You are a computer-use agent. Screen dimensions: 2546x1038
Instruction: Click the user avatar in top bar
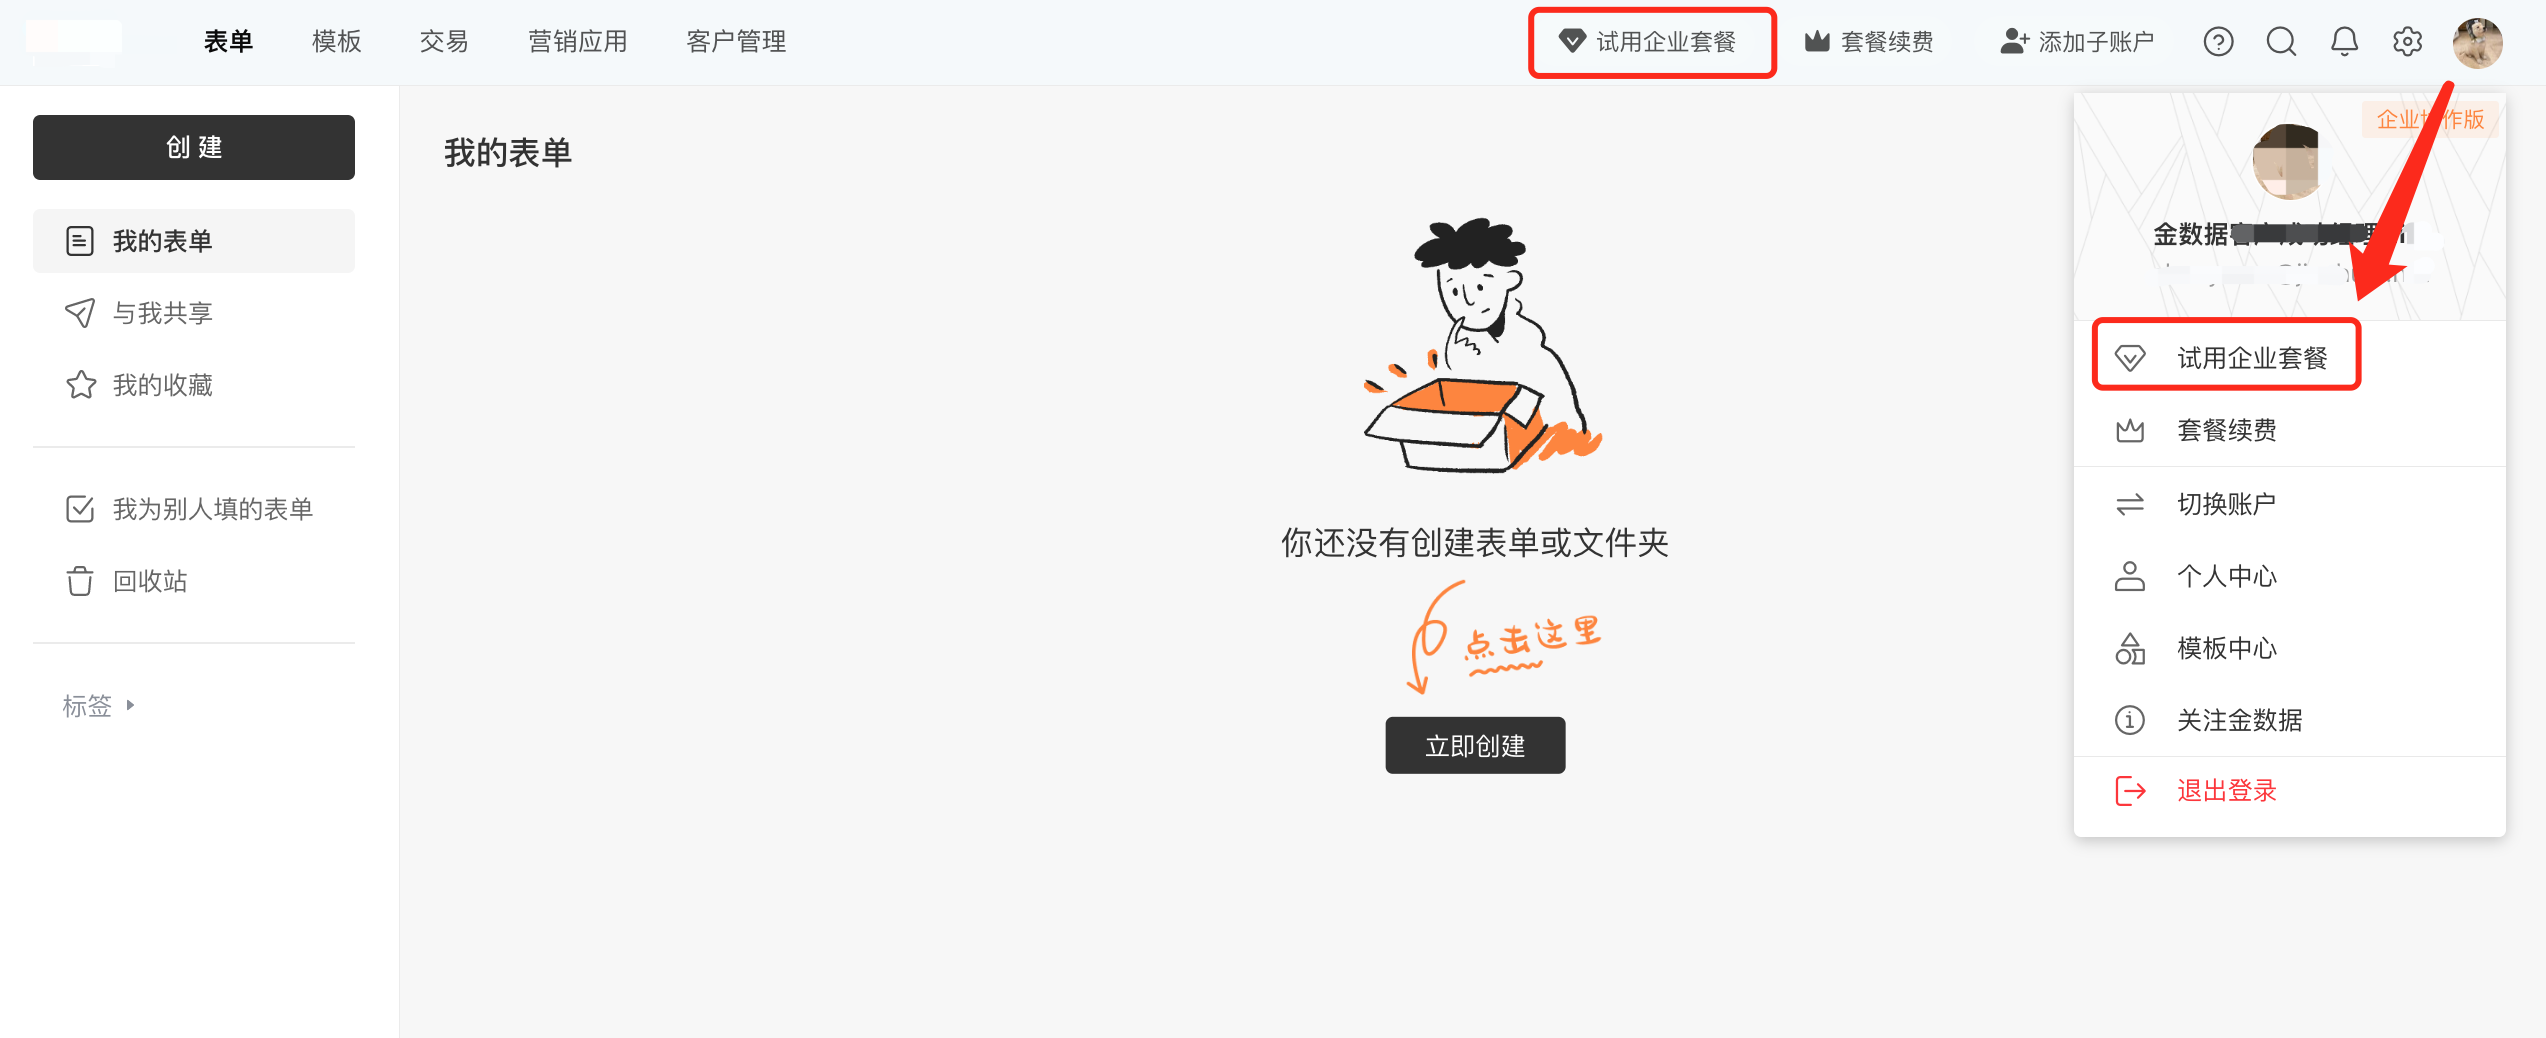coord(2478,42)
